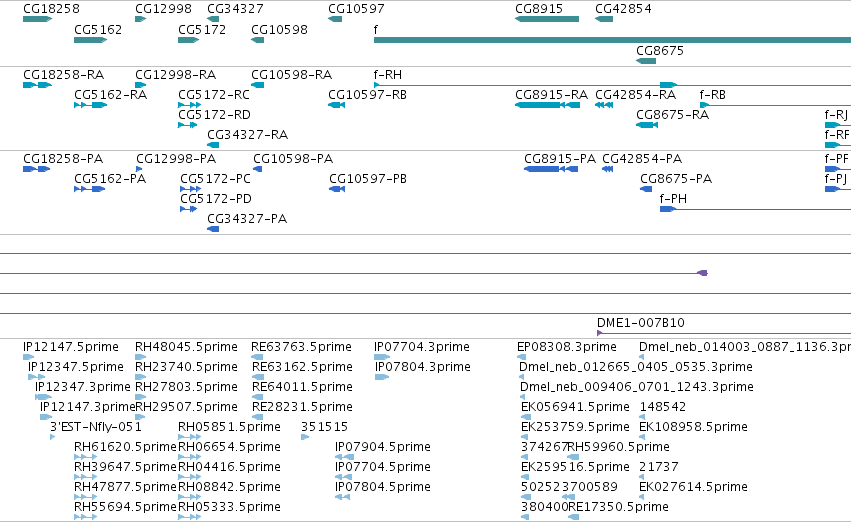Click the CG34327 gene label

236,9
